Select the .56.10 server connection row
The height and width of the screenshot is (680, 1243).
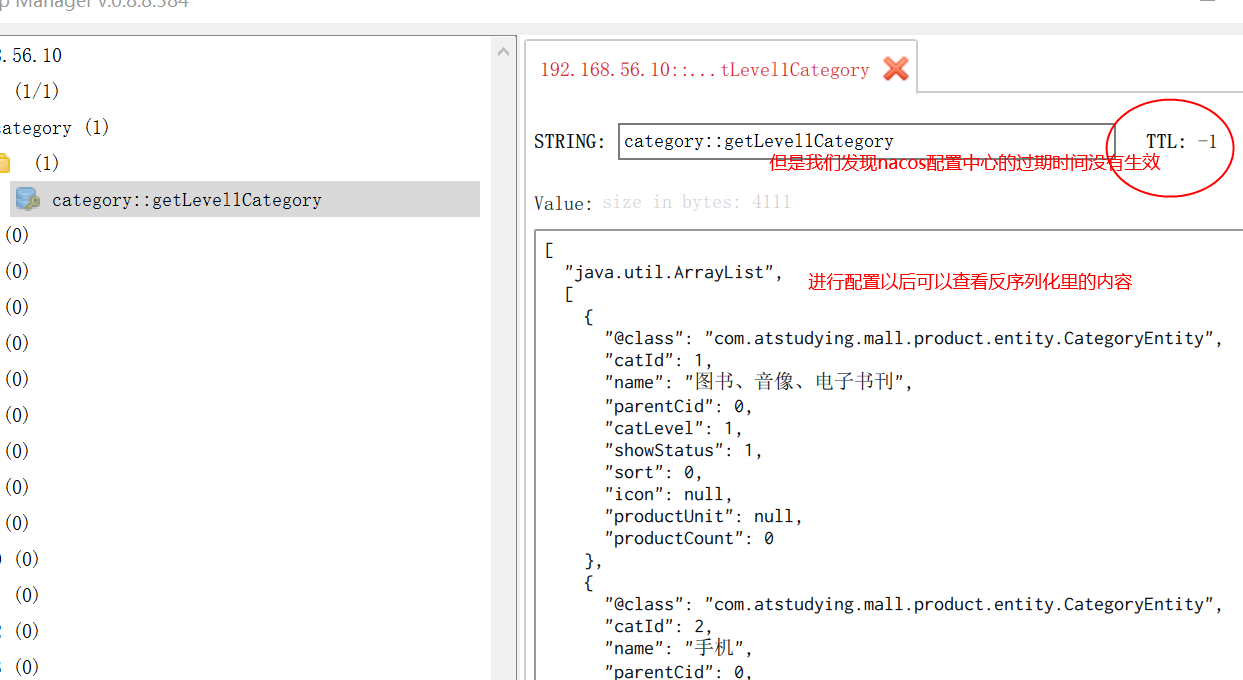click(x=31, y=55)
